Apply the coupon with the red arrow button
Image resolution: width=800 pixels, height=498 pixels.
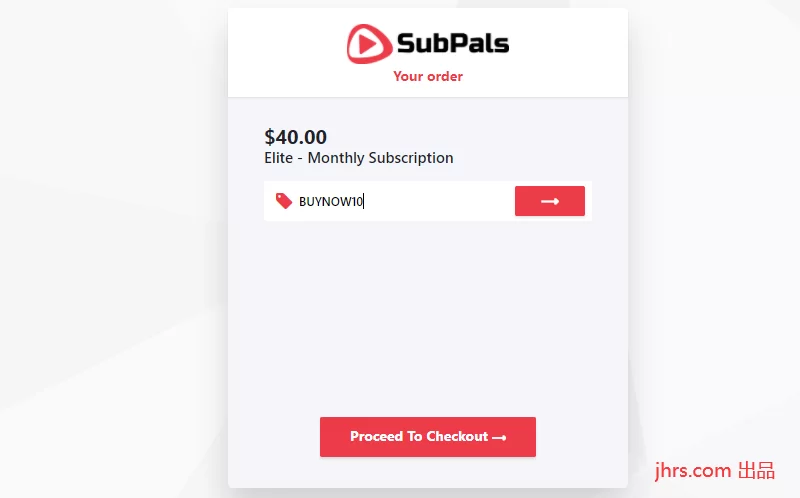click(x=549, y=201)
